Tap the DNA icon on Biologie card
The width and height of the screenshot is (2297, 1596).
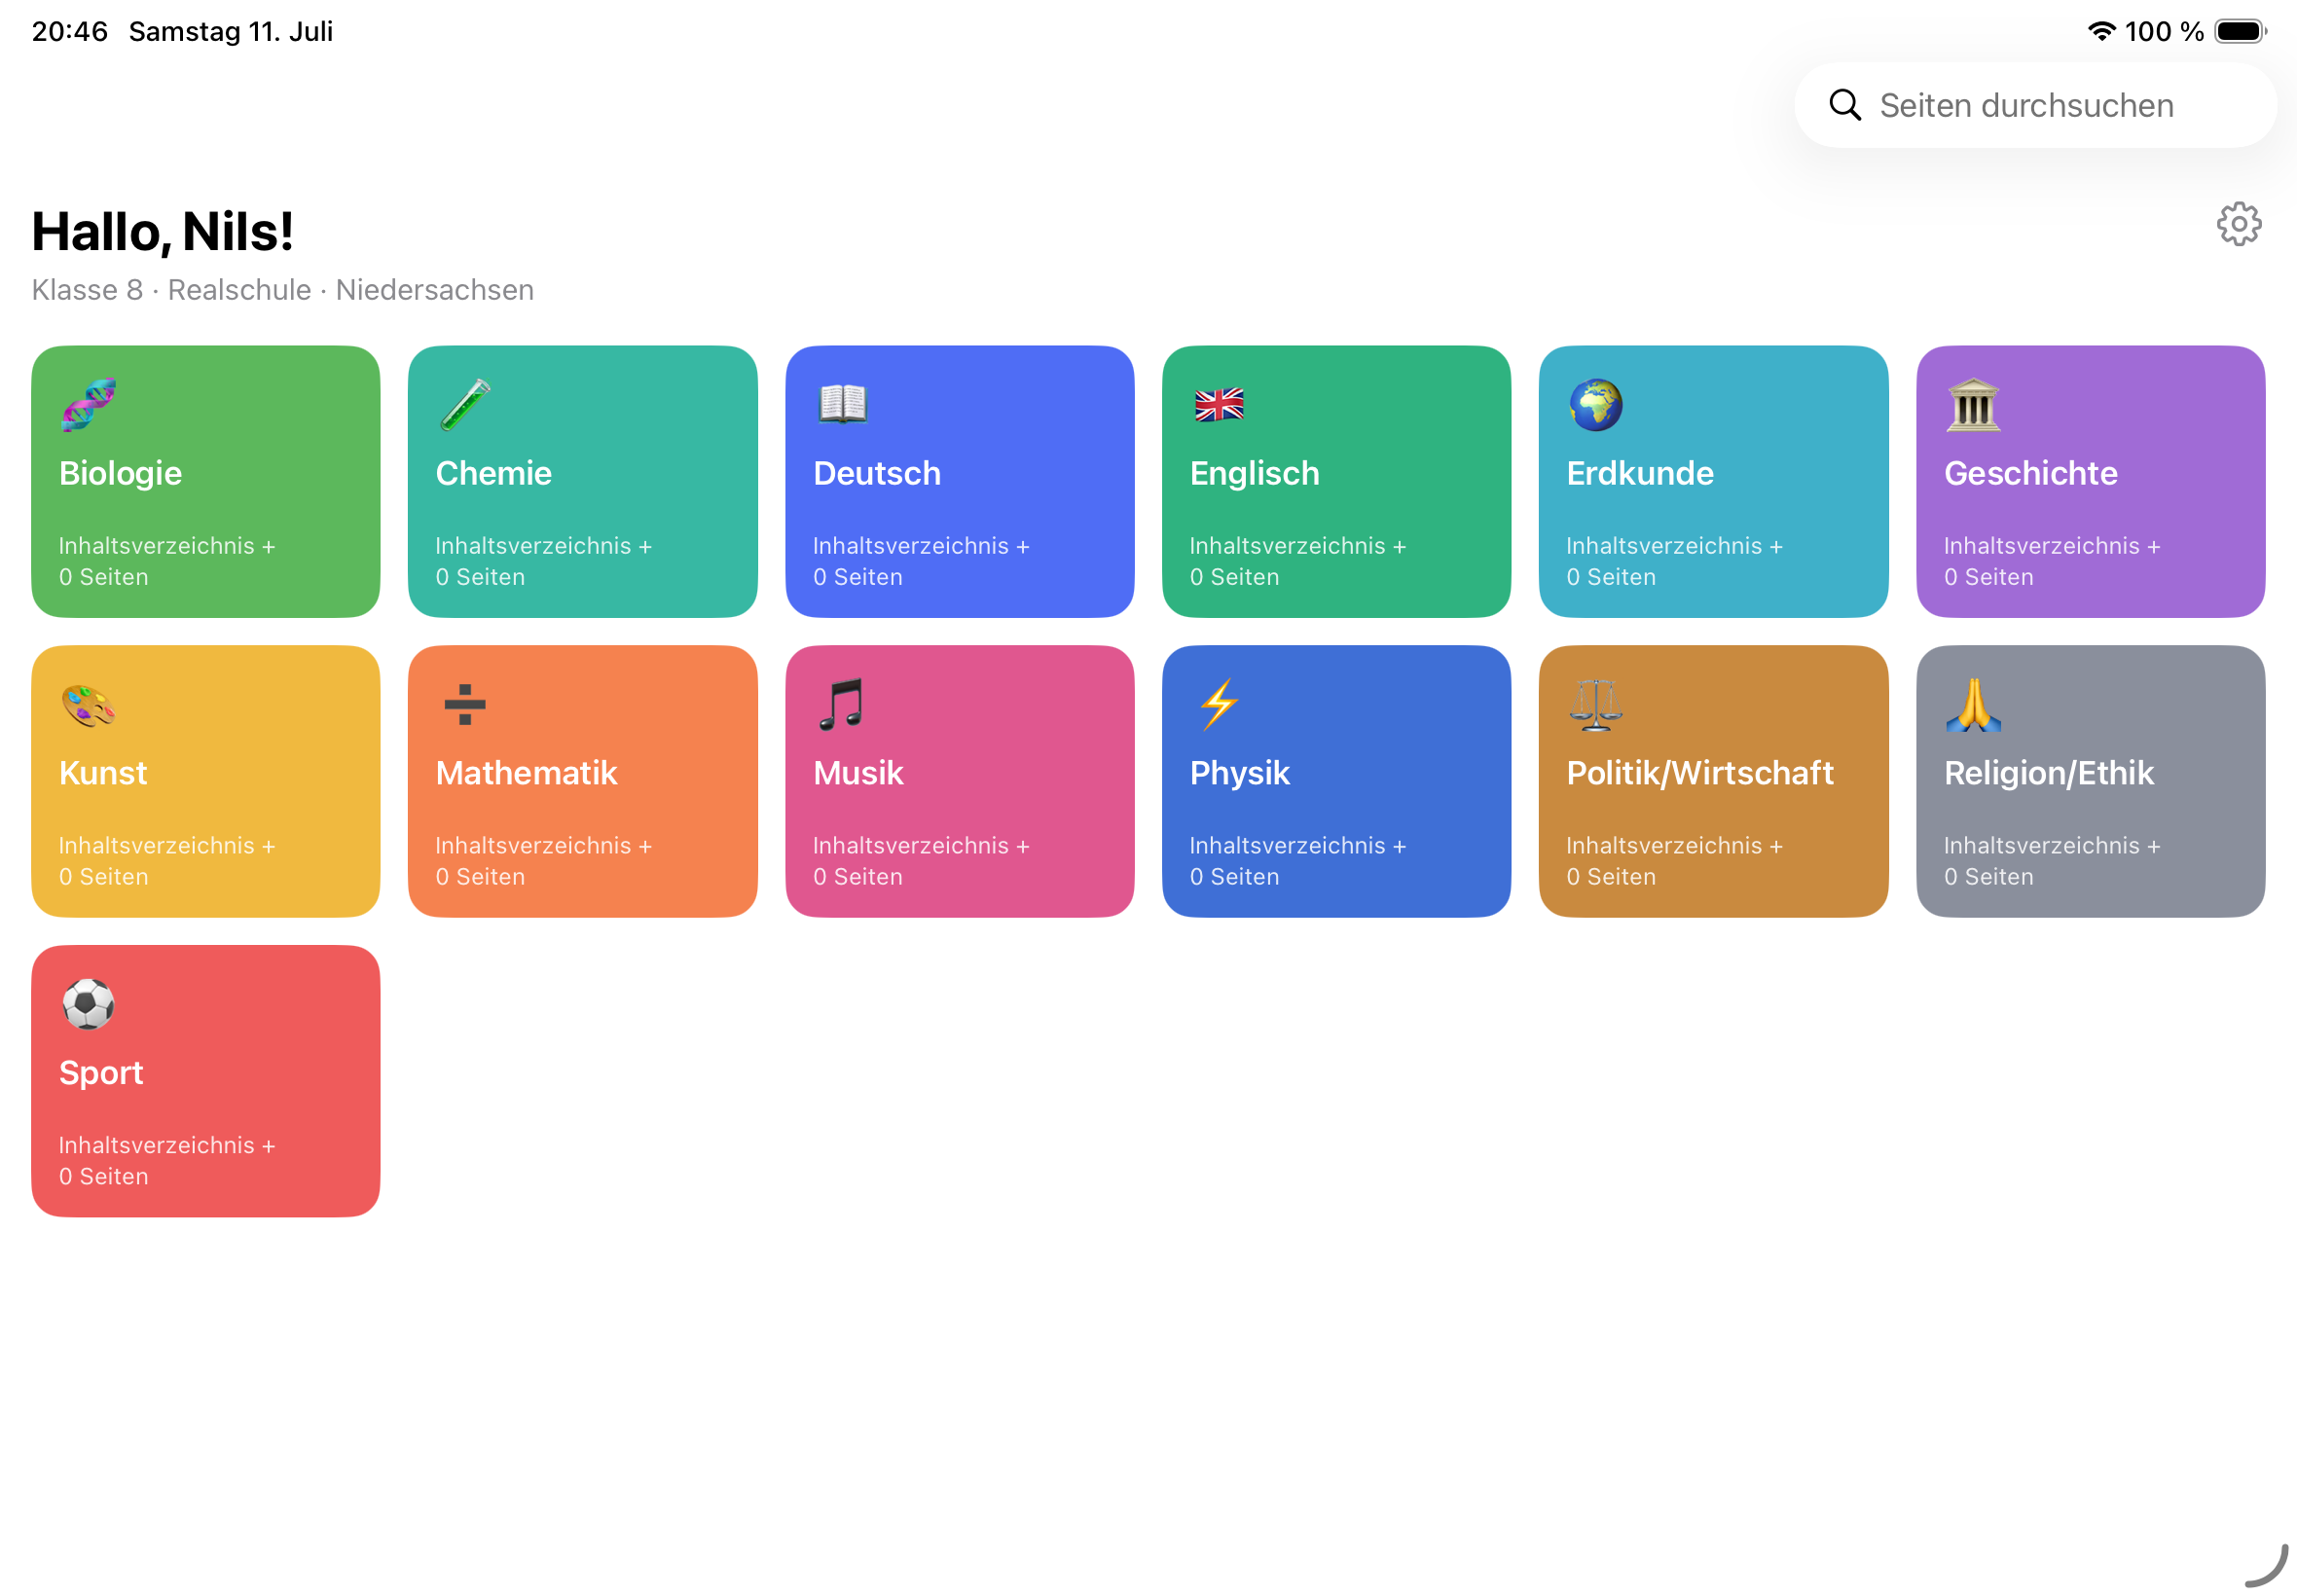pyautogui.click(x=88, y=405)
